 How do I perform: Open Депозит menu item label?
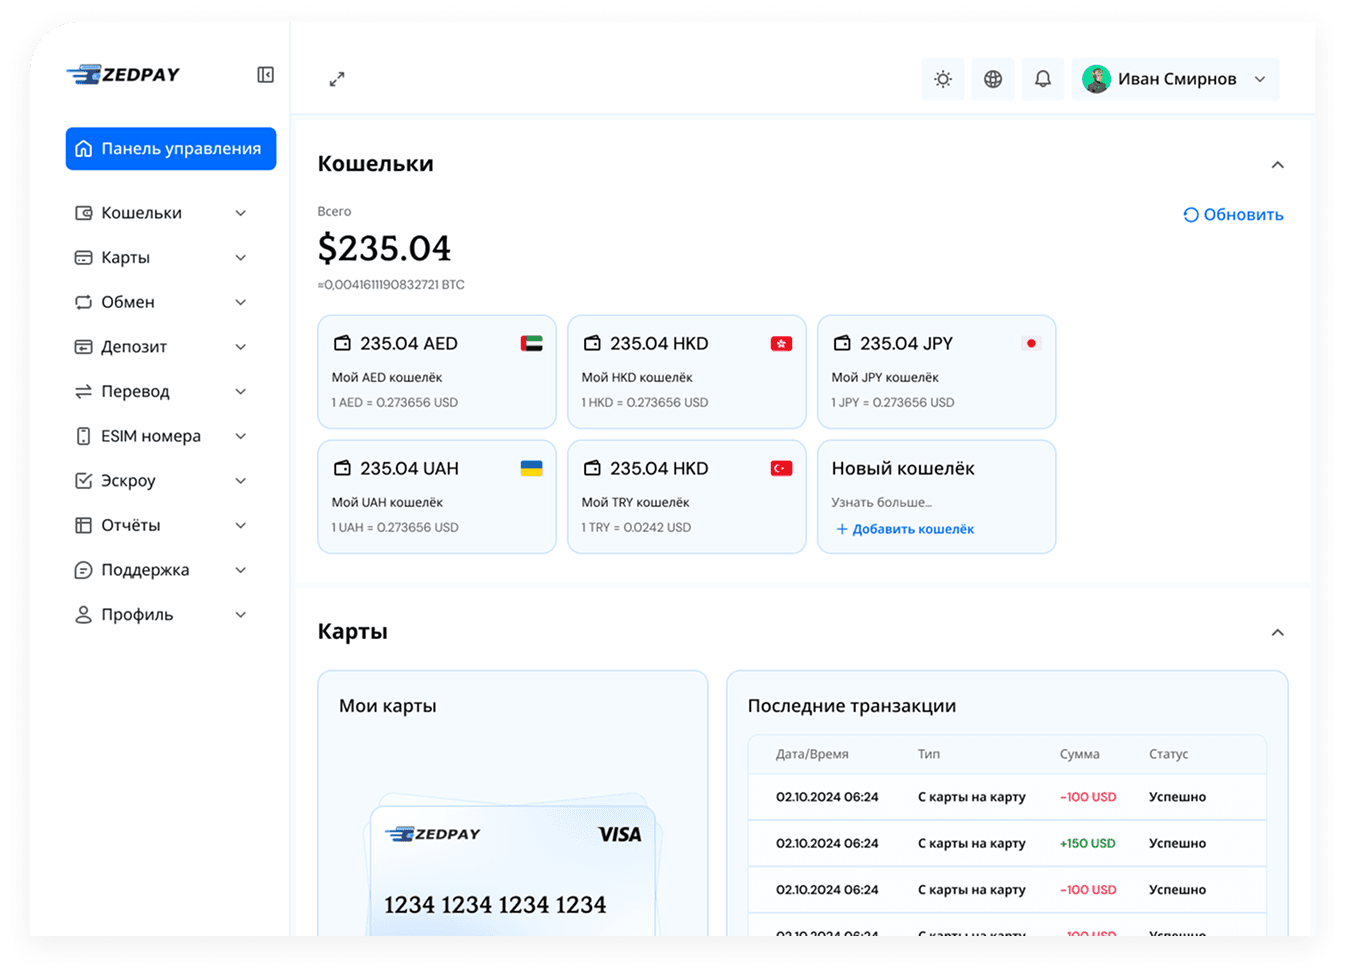pos(134,347)
